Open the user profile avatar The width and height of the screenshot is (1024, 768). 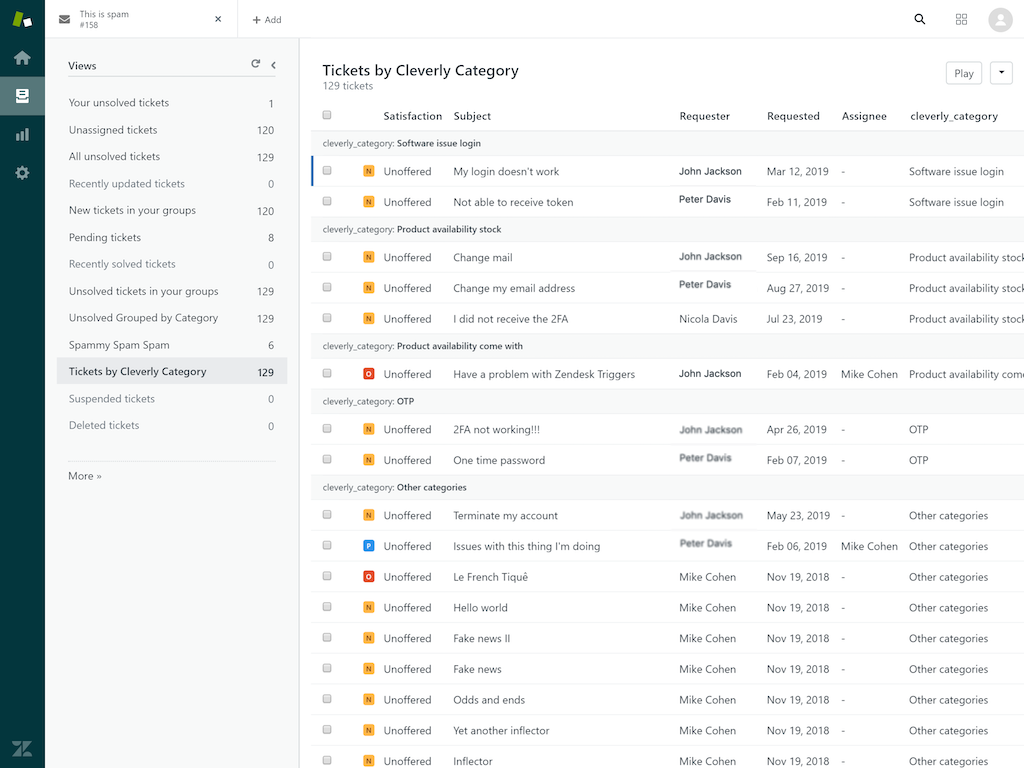(1000, 19)
